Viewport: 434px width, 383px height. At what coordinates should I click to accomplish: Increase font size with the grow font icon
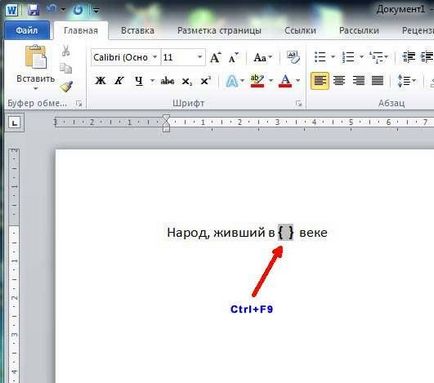click(216, 58)
